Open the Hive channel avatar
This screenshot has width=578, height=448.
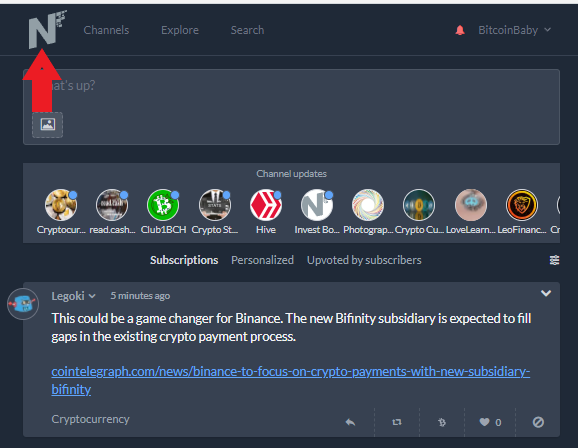[266, 205]
